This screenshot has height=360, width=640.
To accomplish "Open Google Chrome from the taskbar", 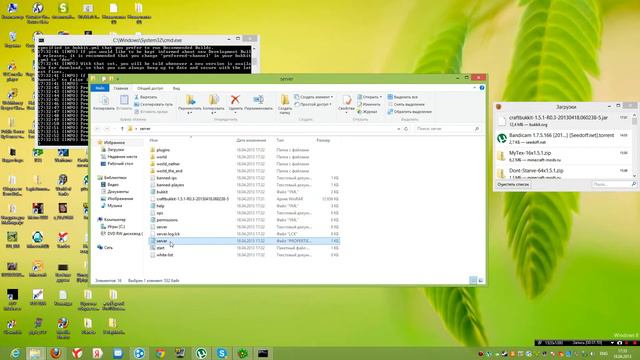I will coord(160,353).
